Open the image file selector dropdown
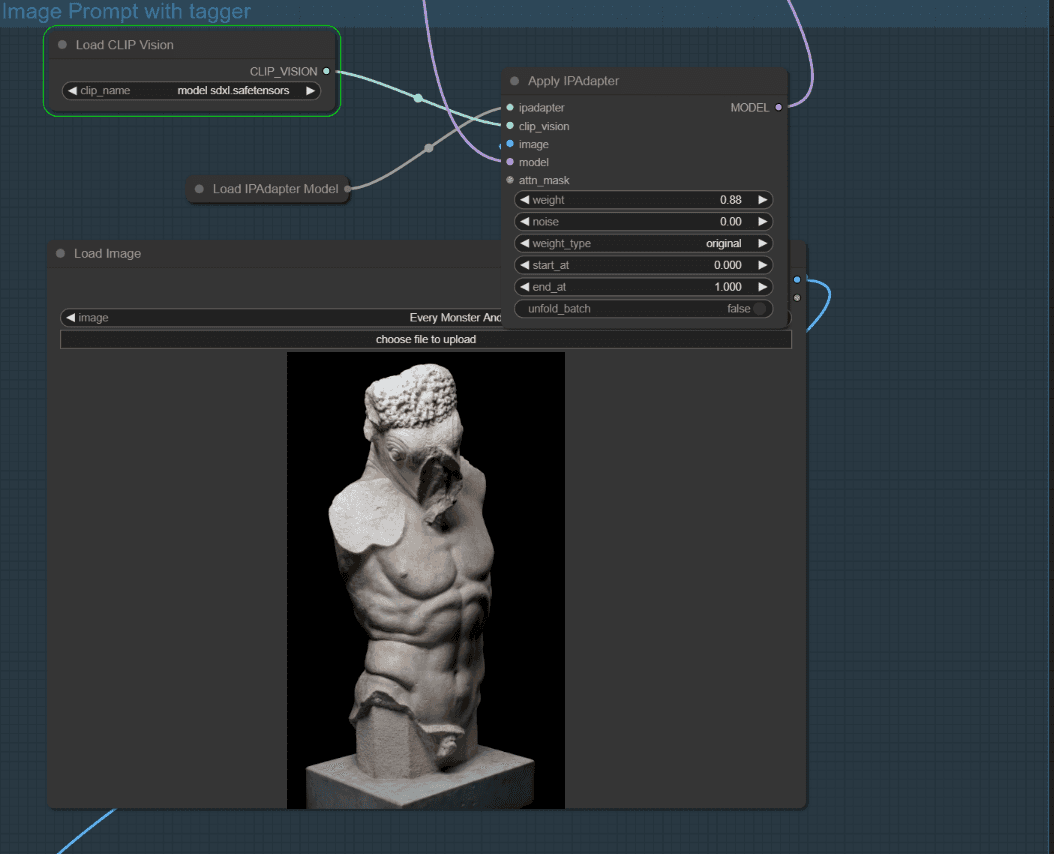 pyautogui.click(x=300, y=318)
